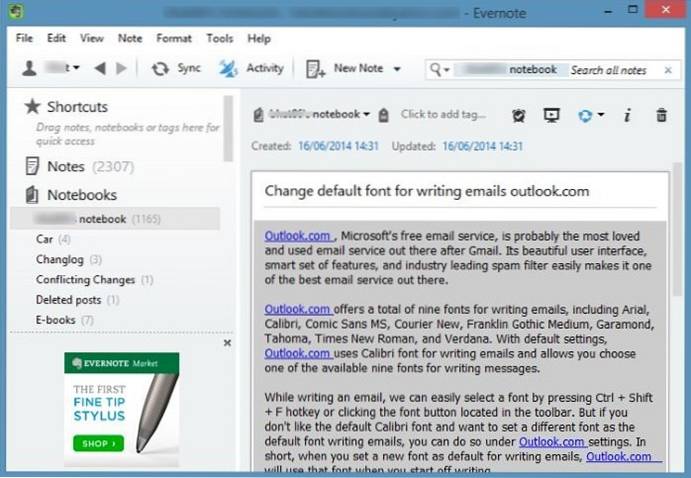Click the Shortcuts star icon

(32, 107)
